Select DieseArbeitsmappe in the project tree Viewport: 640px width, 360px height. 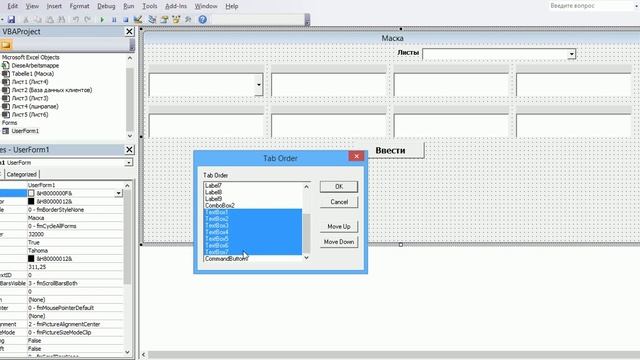click(35, 65)
